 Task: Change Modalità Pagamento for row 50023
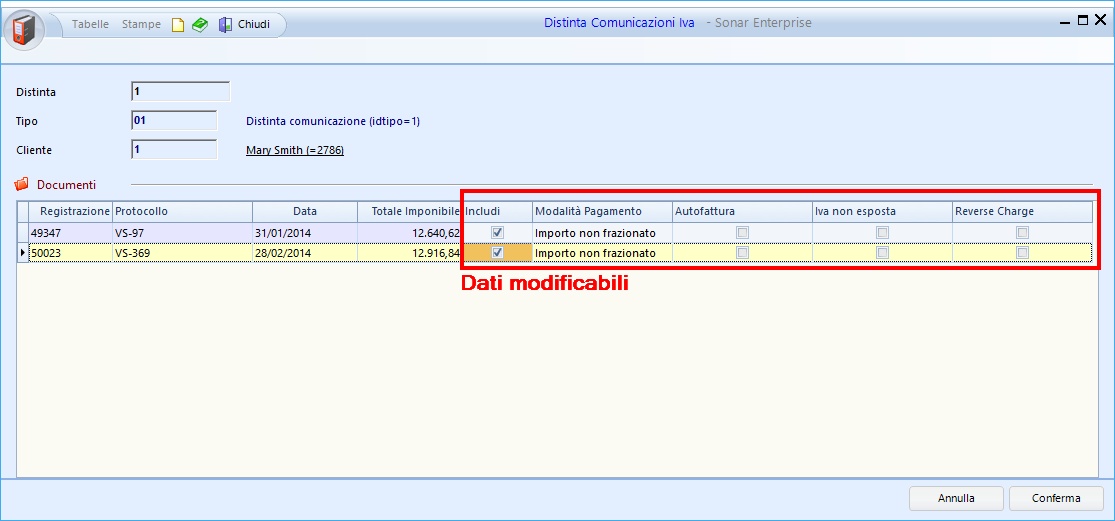(x=600, y=254)
